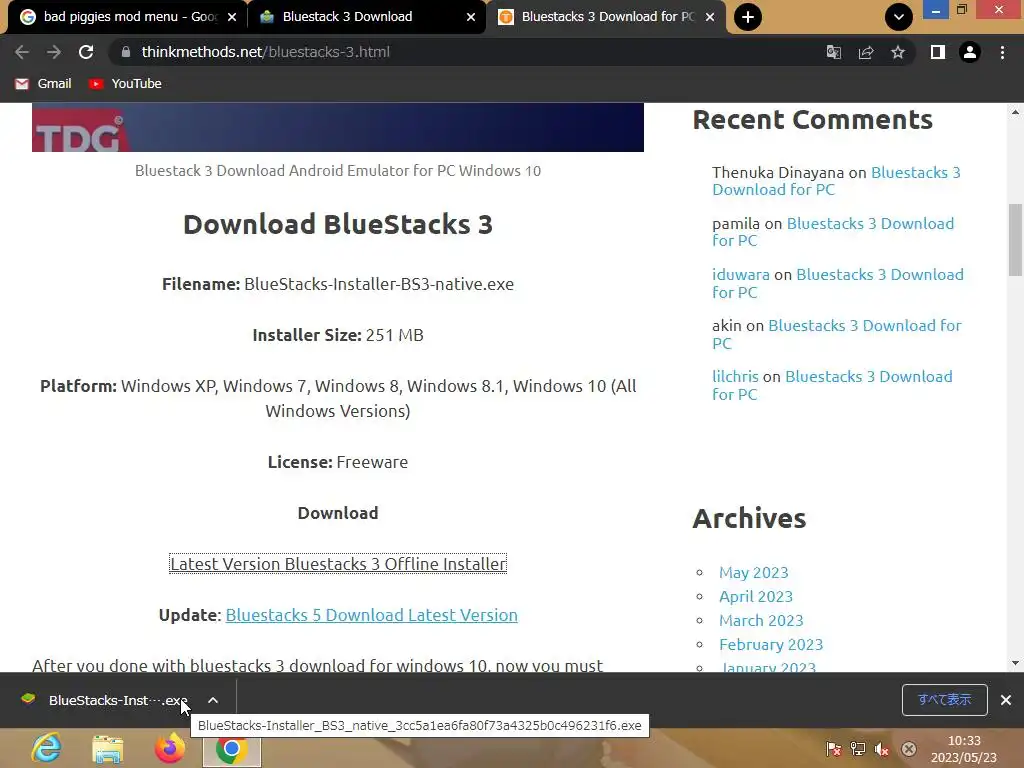This screenshot has width=1024, height=768.
Task: Close the downloads bar
Action: pos(1006,700)
